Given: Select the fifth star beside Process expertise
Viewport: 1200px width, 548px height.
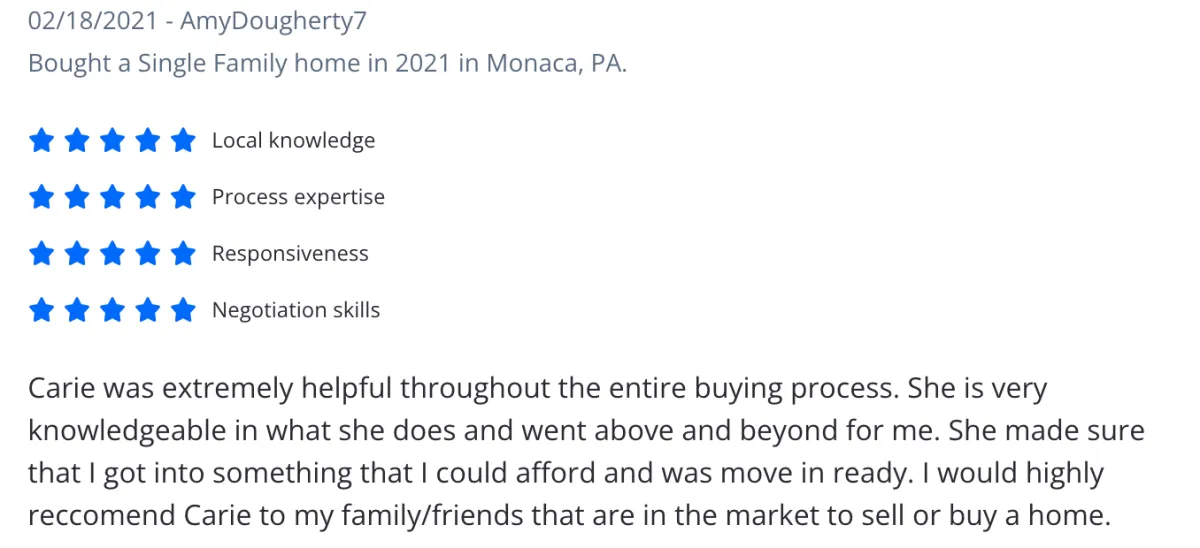Looking at the screenshot, I should pyautogui.click(x=183, y=197).
